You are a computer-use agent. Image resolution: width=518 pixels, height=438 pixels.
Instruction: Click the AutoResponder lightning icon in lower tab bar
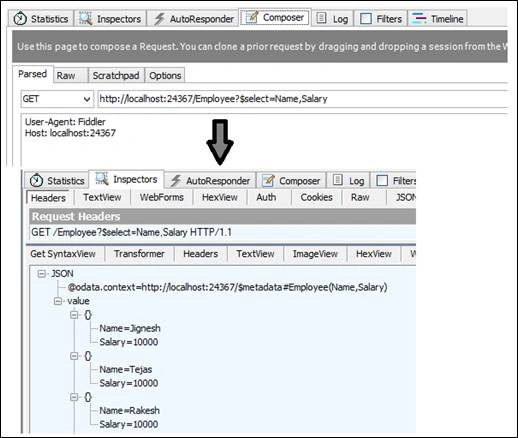(x=176, y=181)
